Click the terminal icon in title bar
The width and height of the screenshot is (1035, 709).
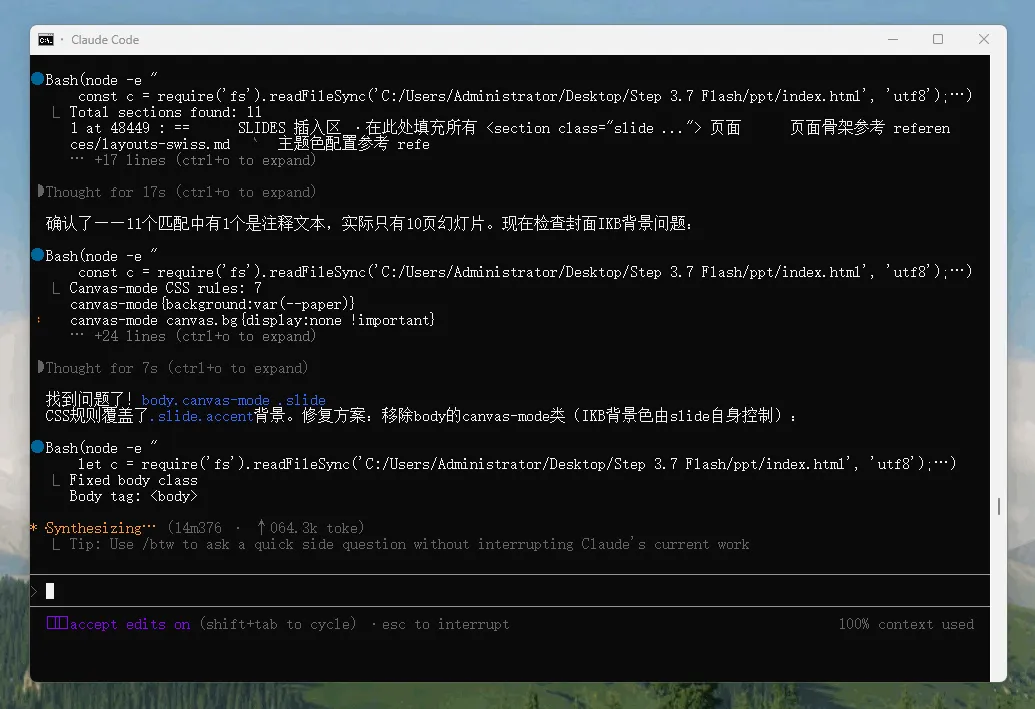[x=46, y=40]
